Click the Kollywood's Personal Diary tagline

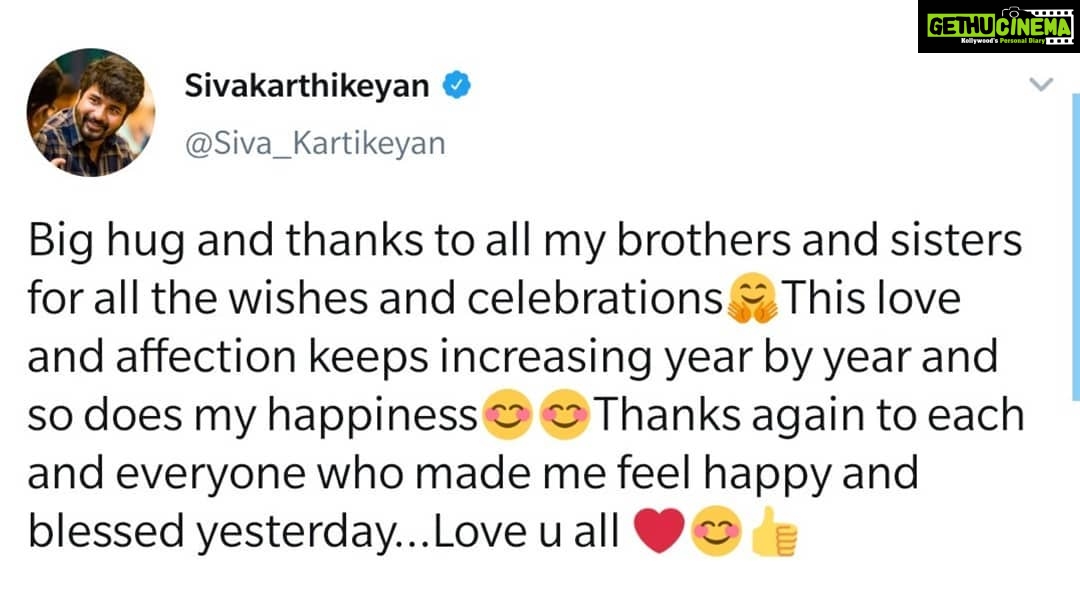(1003, 41)
